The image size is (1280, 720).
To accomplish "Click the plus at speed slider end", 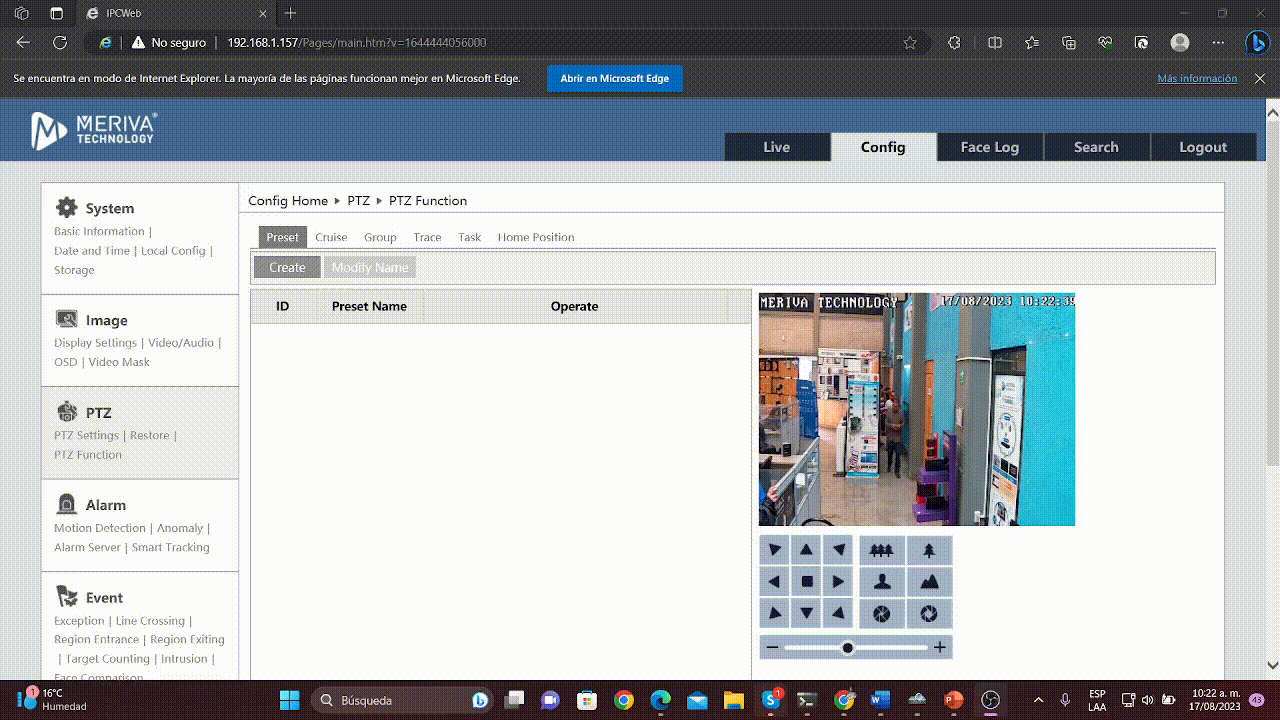I will (939, 648).
